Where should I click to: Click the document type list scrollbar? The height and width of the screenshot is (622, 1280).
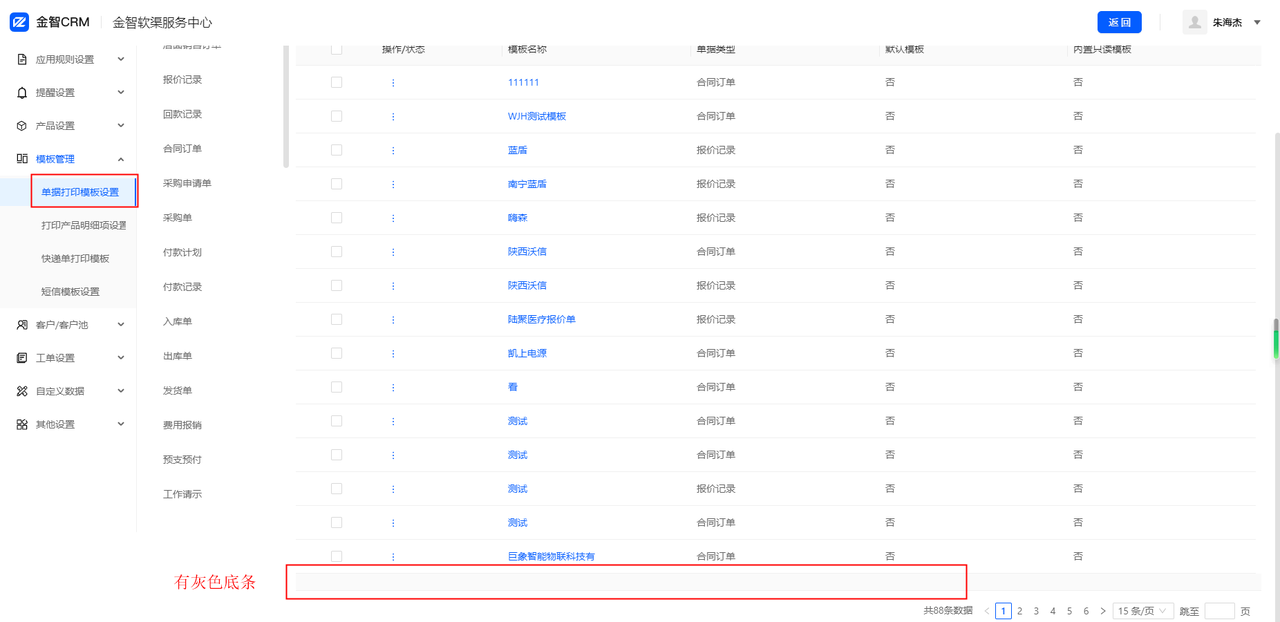point(286,105)
